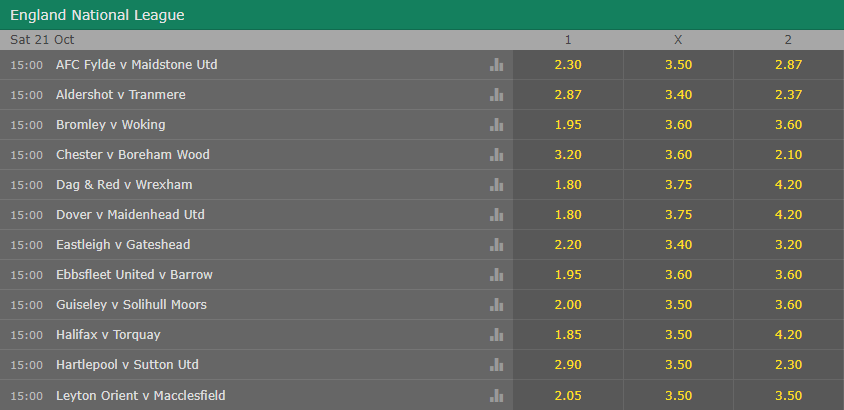The image size is (844, 410).
Task: Pick Hartlepool home odds 2.90
Action: pos(568,365)
